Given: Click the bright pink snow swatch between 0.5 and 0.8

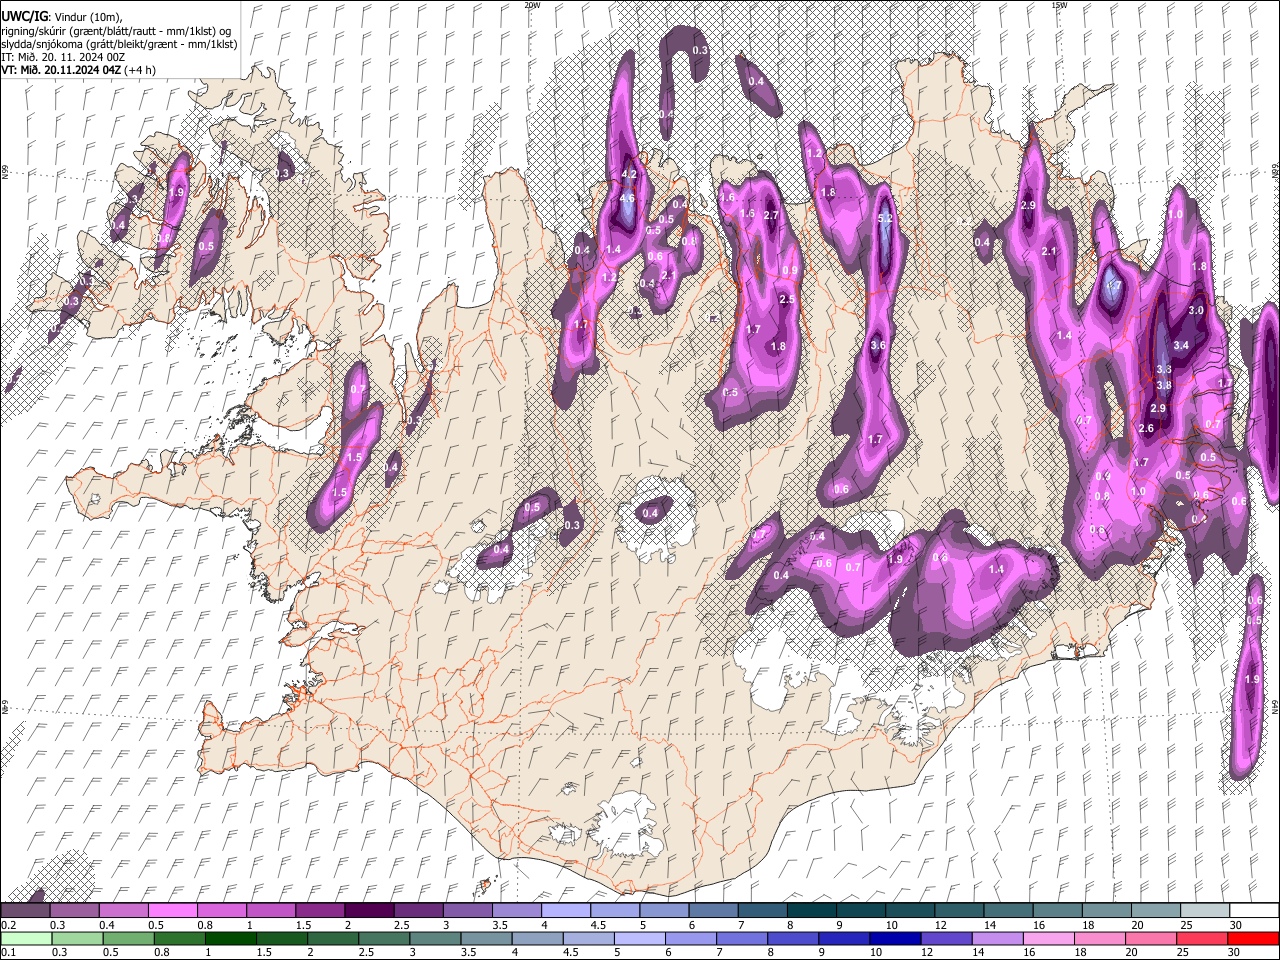Looking at the screenshot, I should pos(172,910).
